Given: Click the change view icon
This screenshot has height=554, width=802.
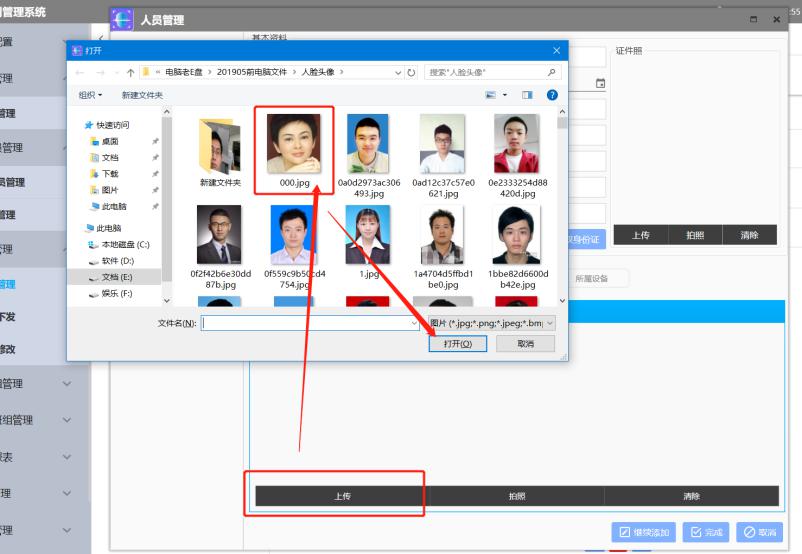Looking at the screenshot, I should pyautogui.click(x=491, y=95).
